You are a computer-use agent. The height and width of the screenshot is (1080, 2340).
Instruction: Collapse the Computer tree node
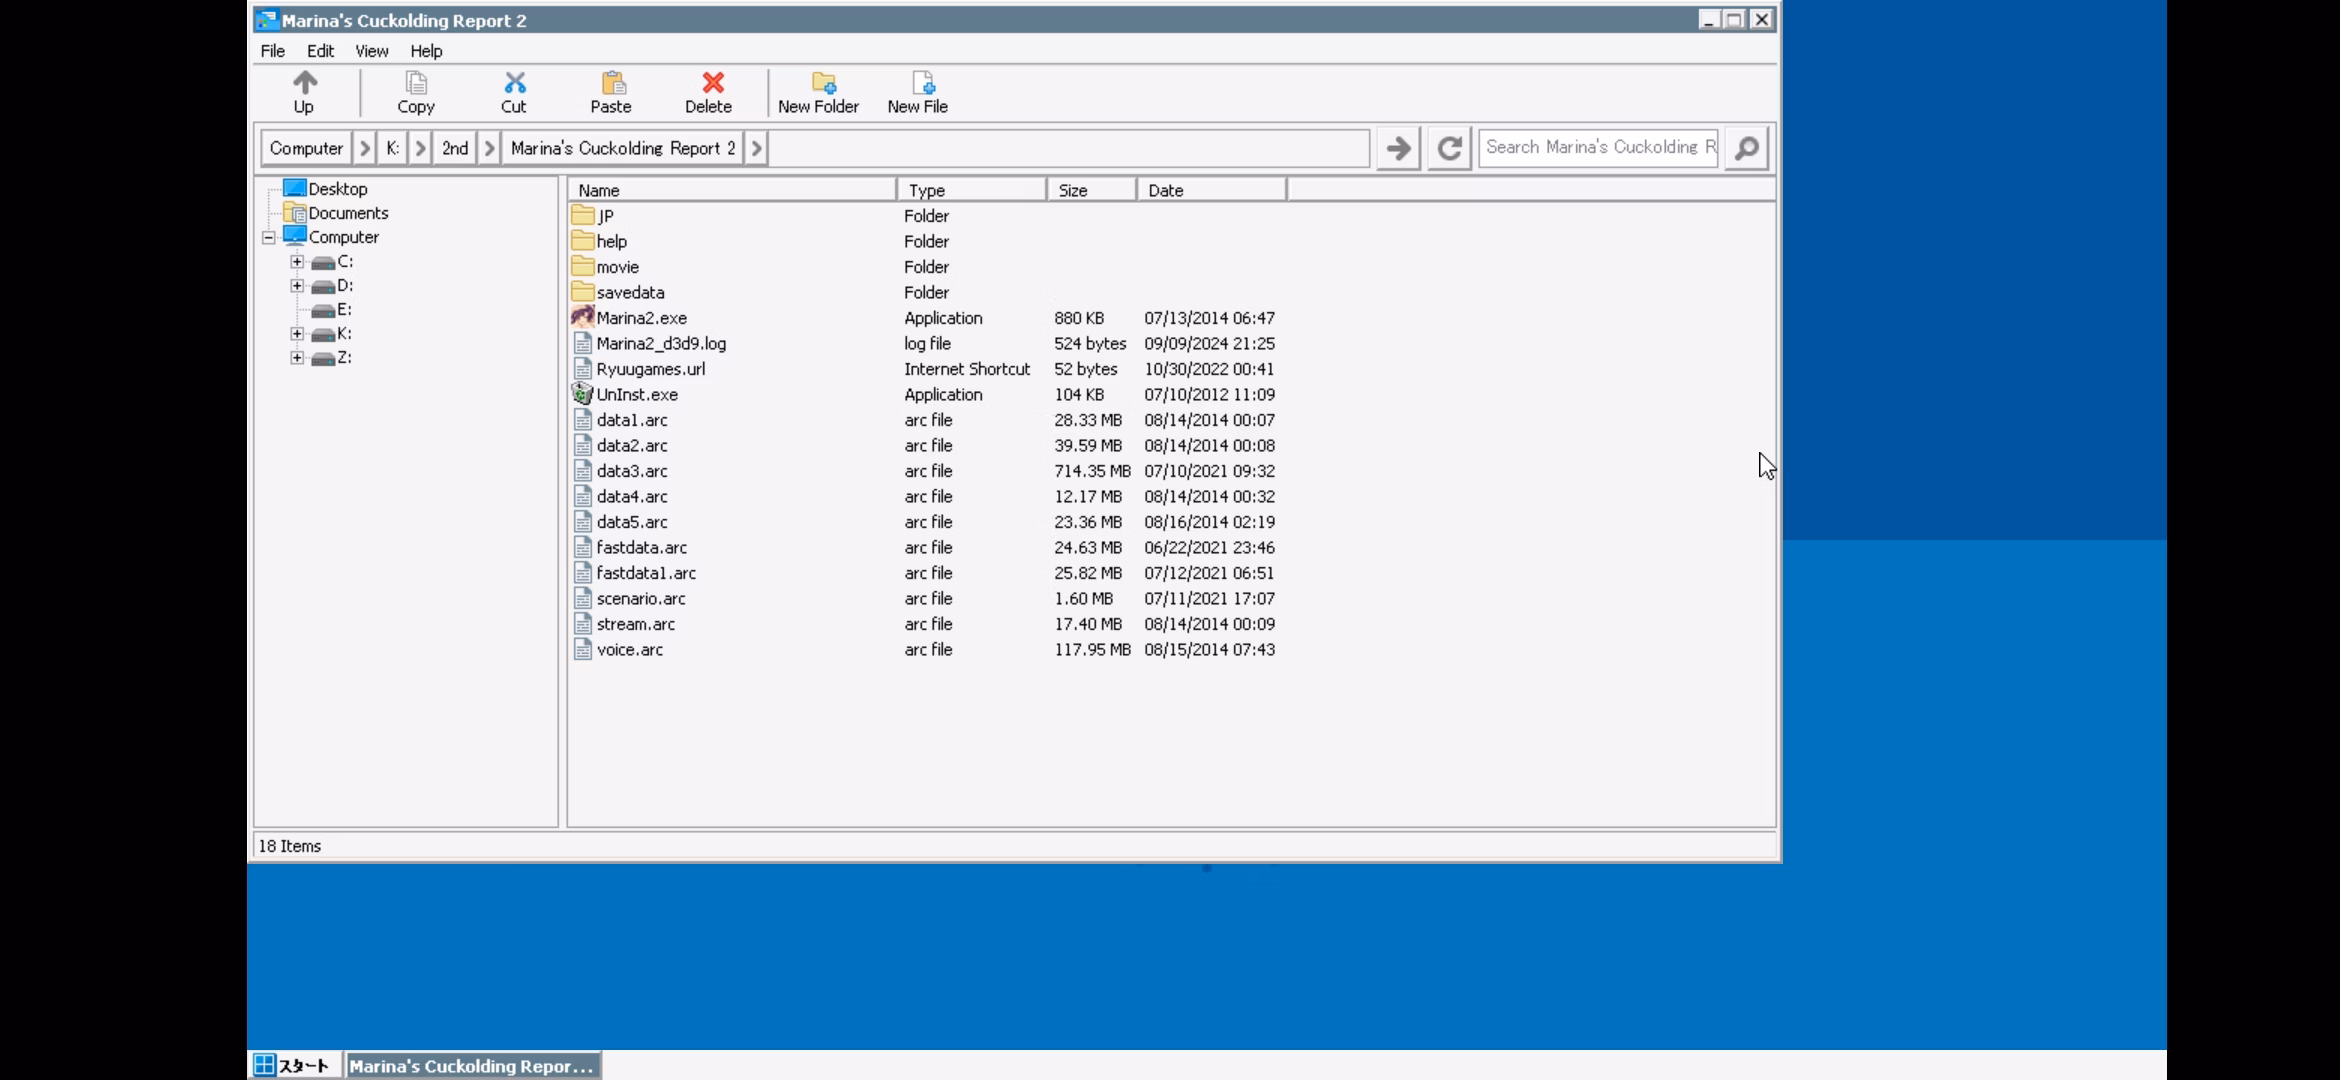click(269, 238)
